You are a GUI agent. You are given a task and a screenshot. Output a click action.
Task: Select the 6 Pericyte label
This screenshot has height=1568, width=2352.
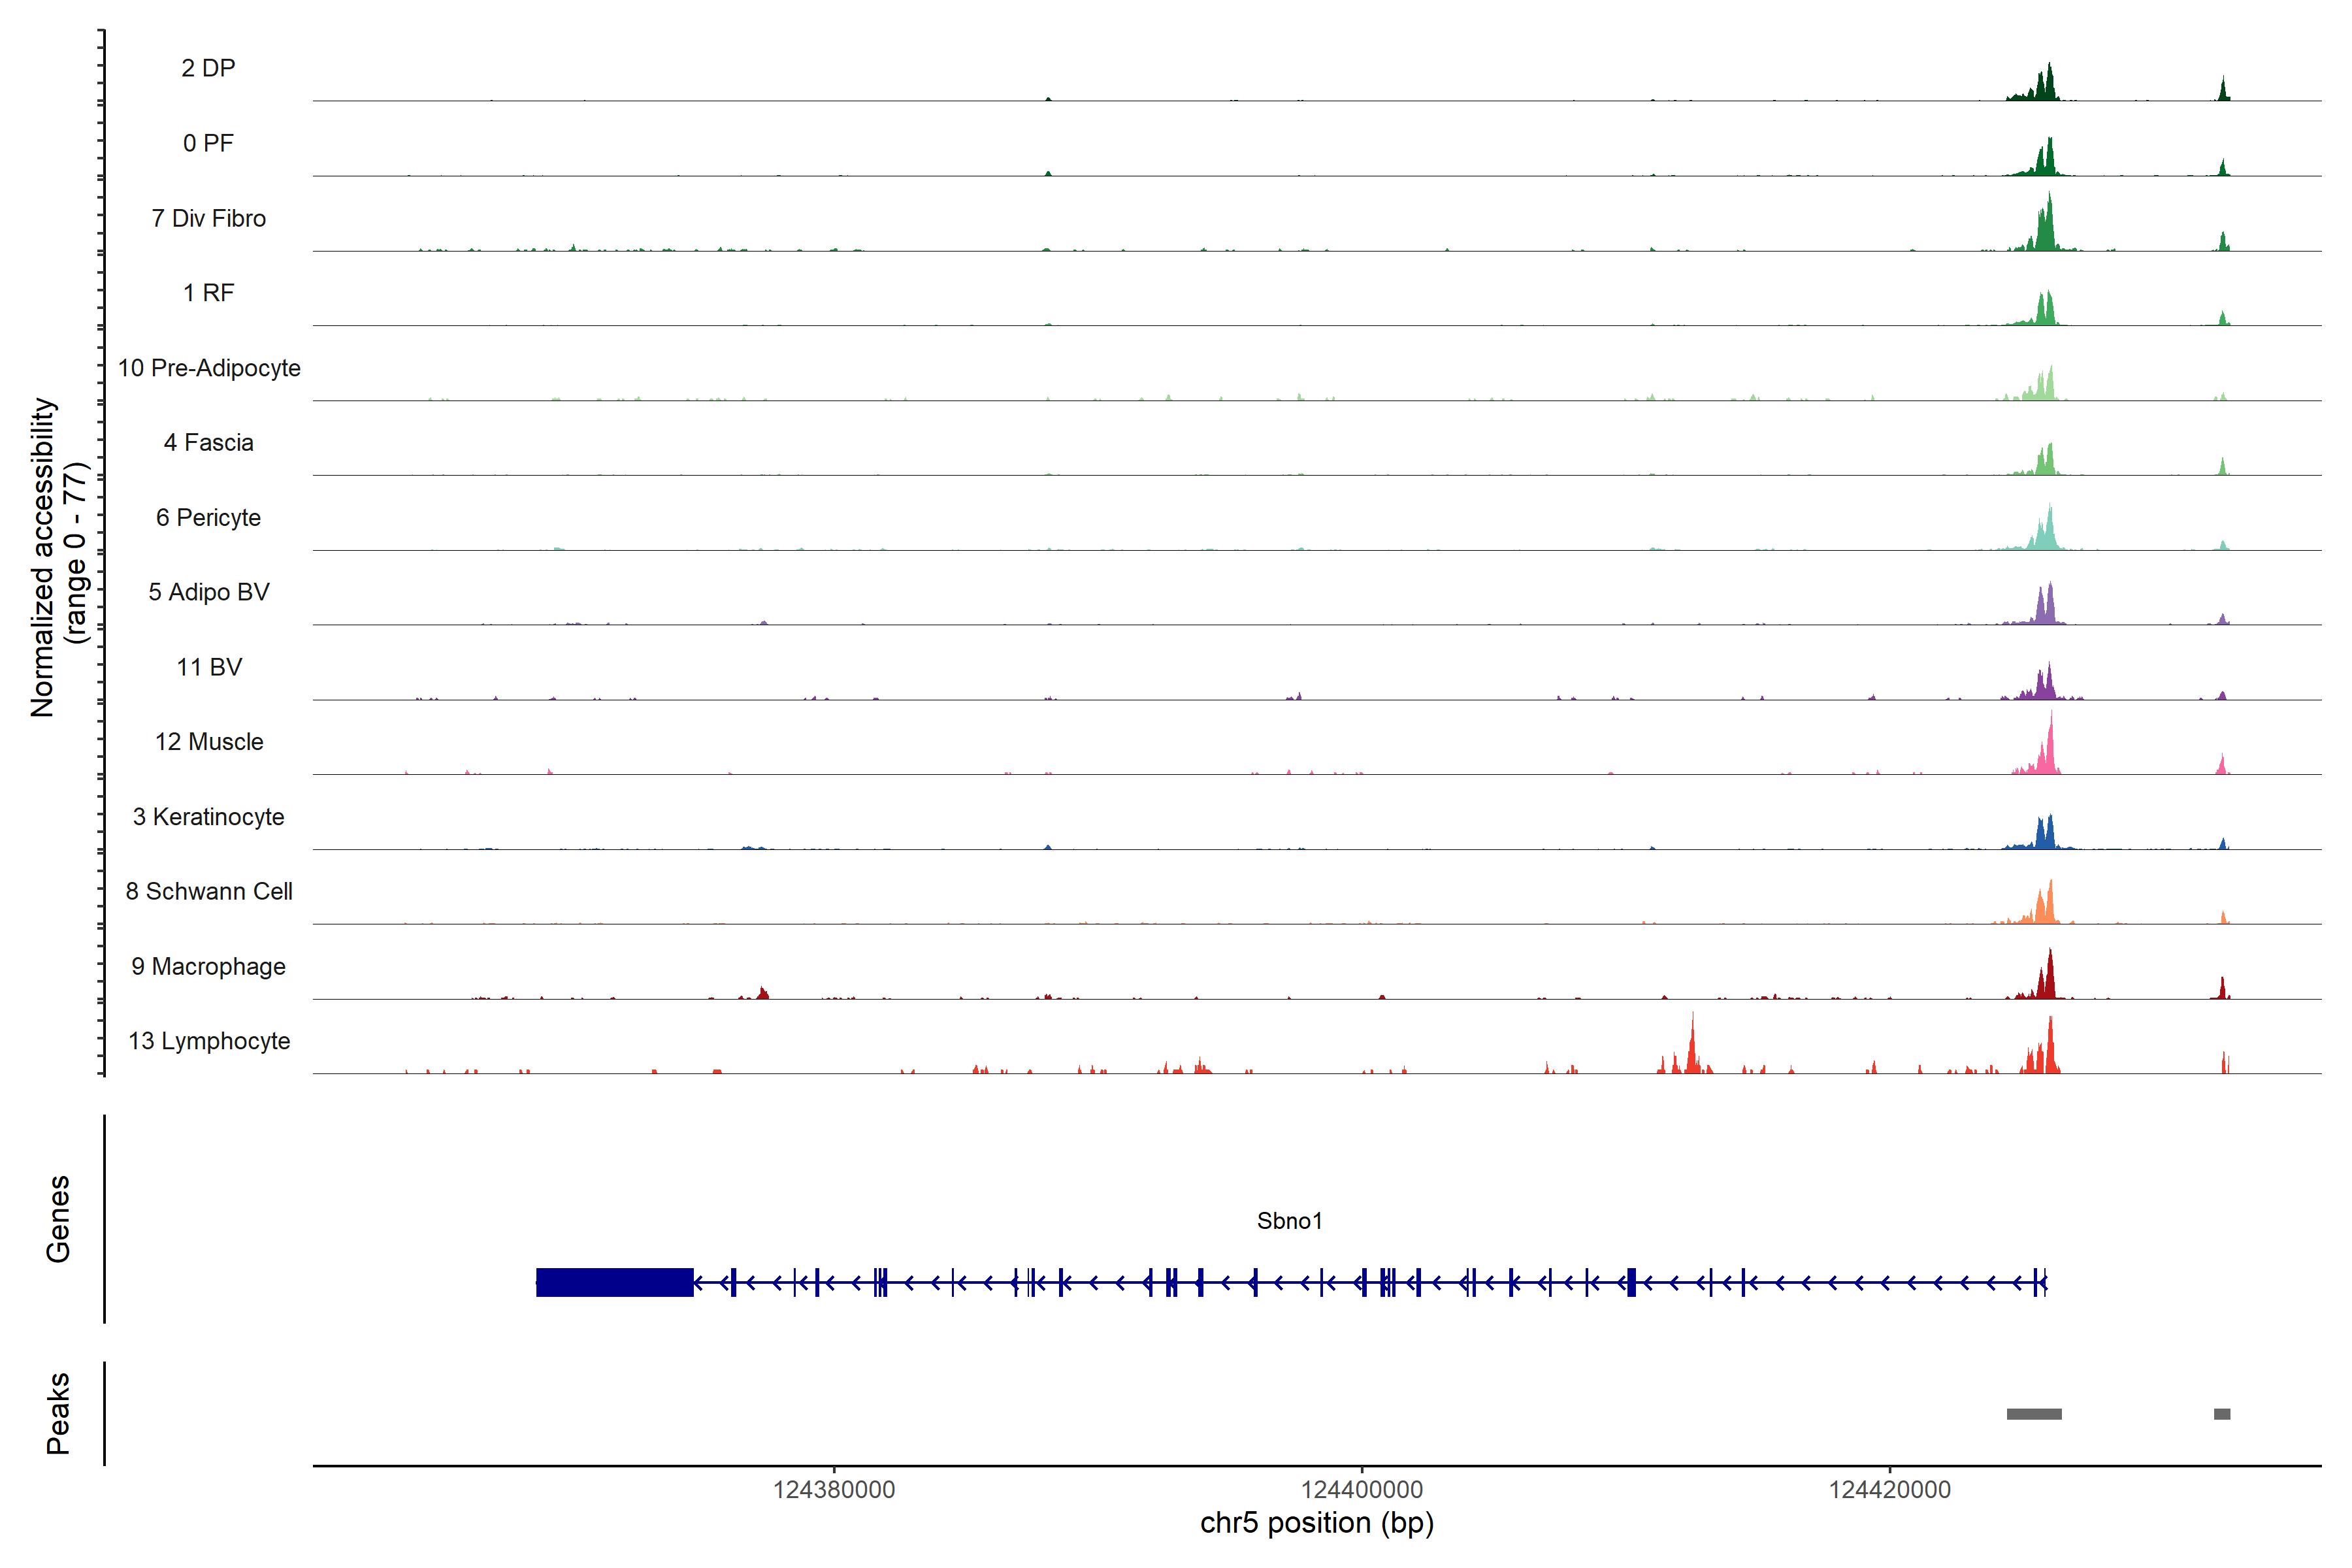pos(208,517)
